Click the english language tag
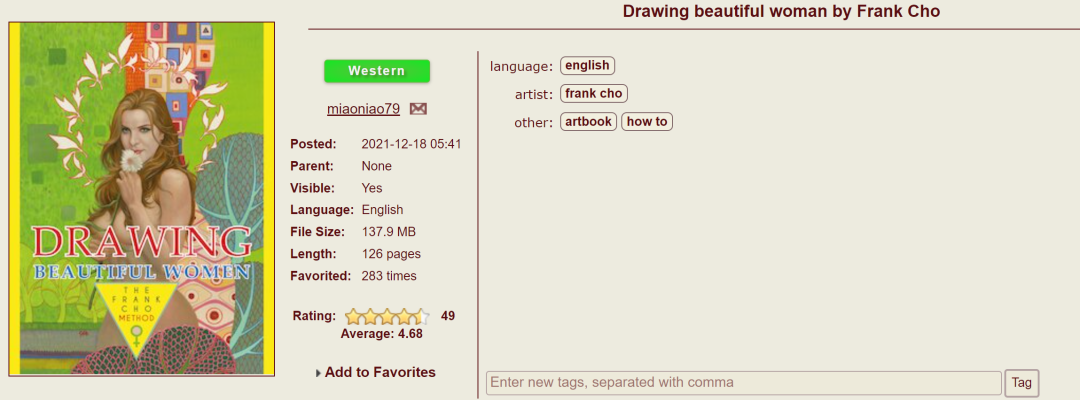The height and width of the screenshot is (400, 1080). [588, 65]
